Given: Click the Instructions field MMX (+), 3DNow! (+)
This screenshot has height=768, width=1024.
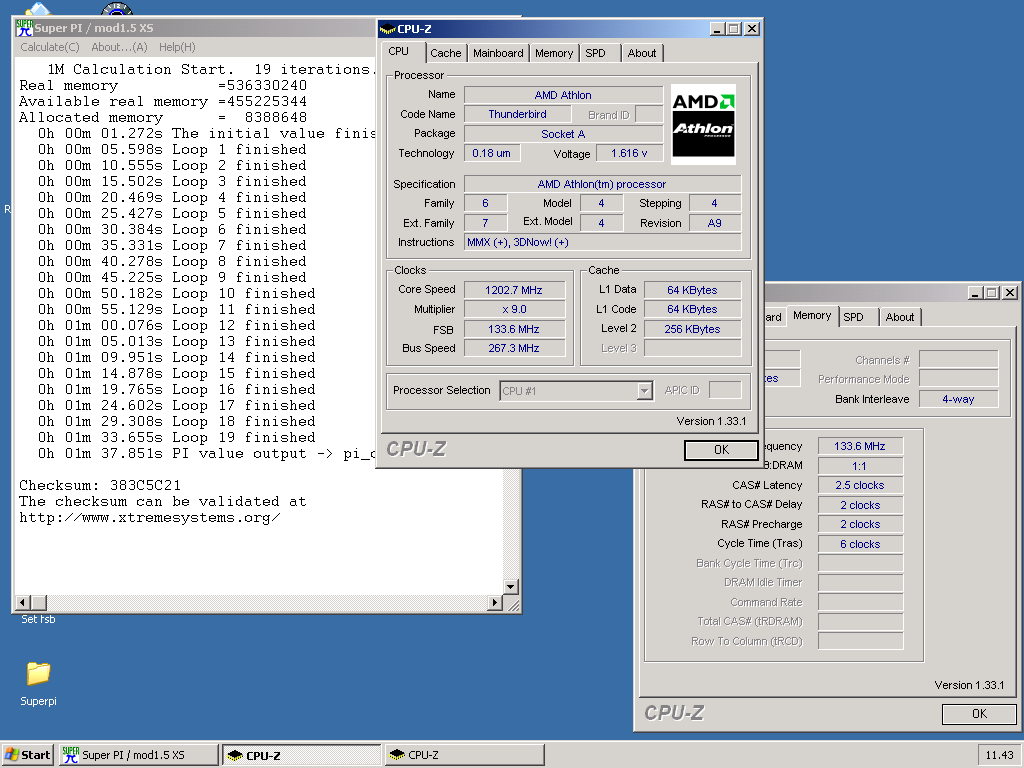Looking at the screenshot, I should 602,242.
